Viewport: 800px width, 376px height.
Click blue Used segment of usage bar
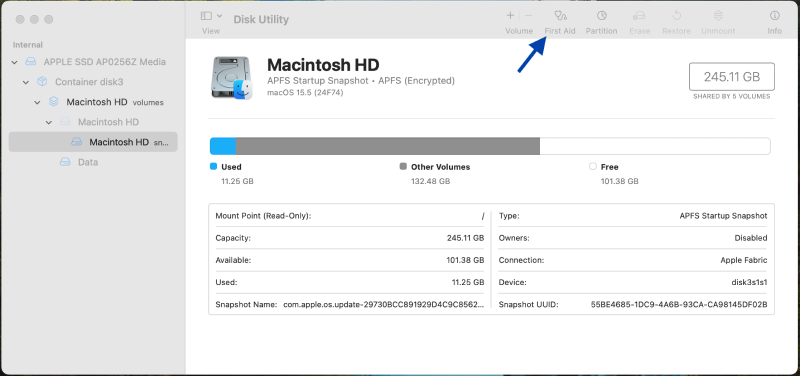223,146
